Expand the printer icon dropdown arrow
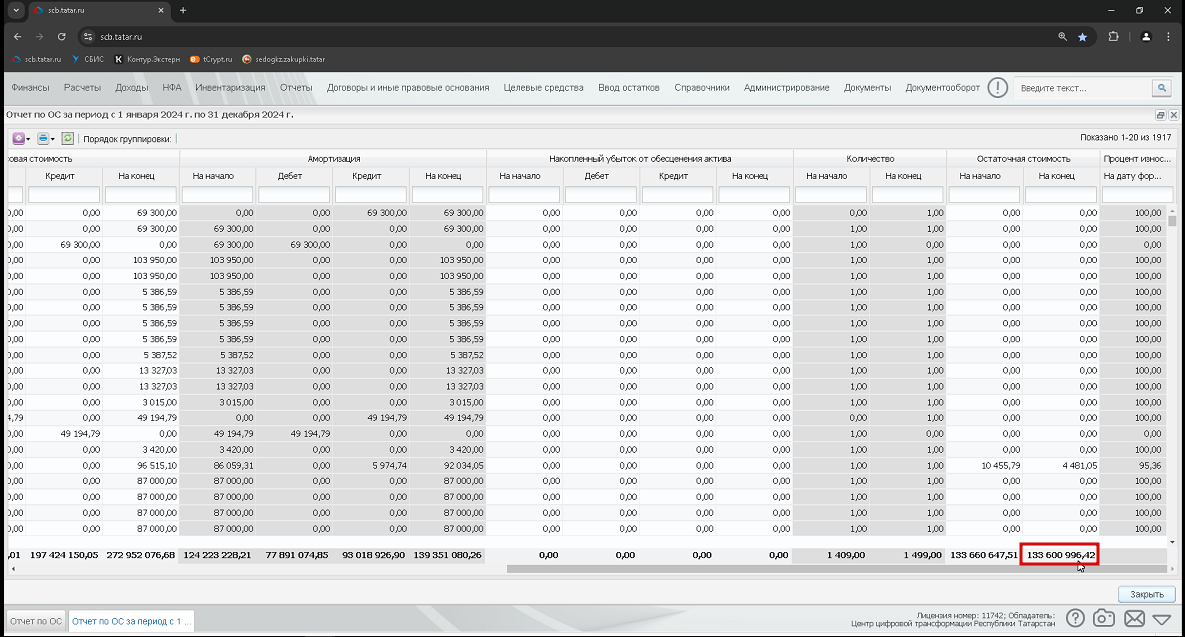Image resolution: width=1185 pixels, height=637 pixels. tap(52, 139)
